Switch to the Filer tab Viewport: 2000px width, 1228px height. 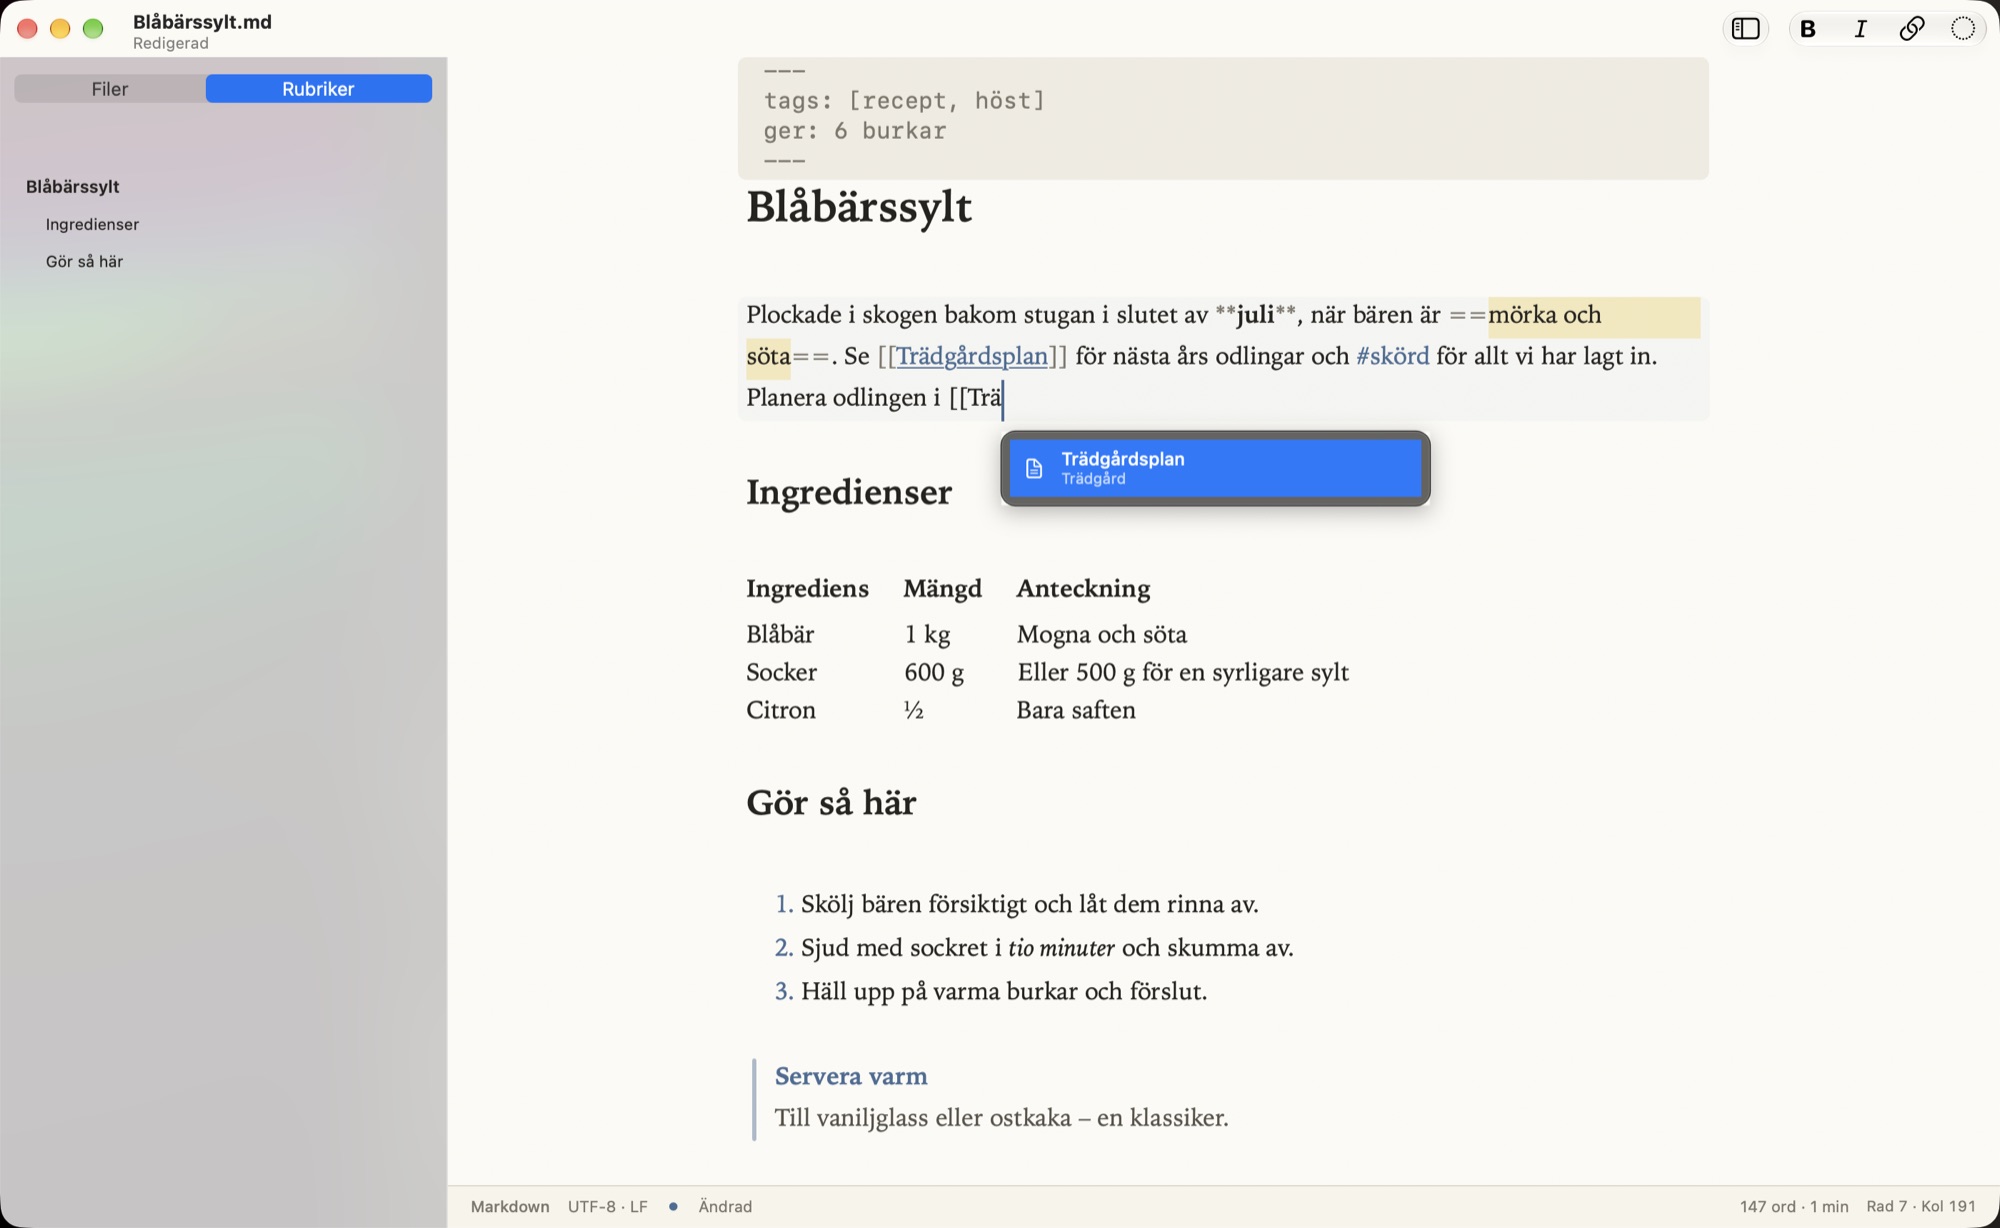[x=110, y=89]
